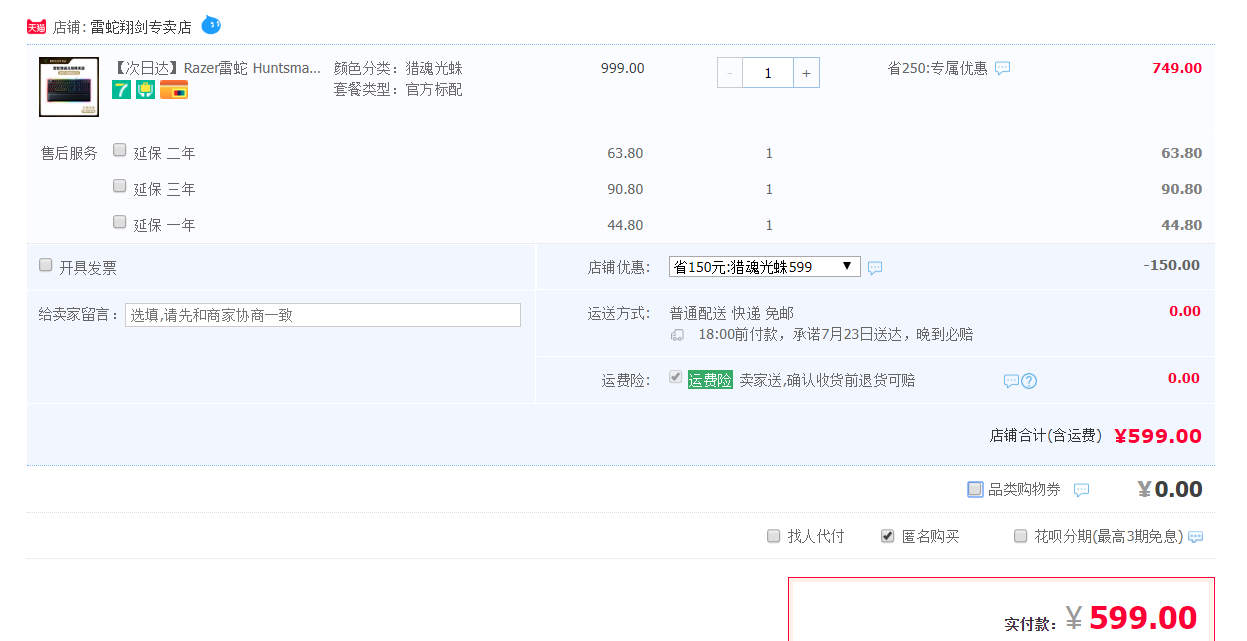The image size is (1247, 641).
Task: Toggle the 运费险 shipping insurance checkbox
Action: coord(676,377)
